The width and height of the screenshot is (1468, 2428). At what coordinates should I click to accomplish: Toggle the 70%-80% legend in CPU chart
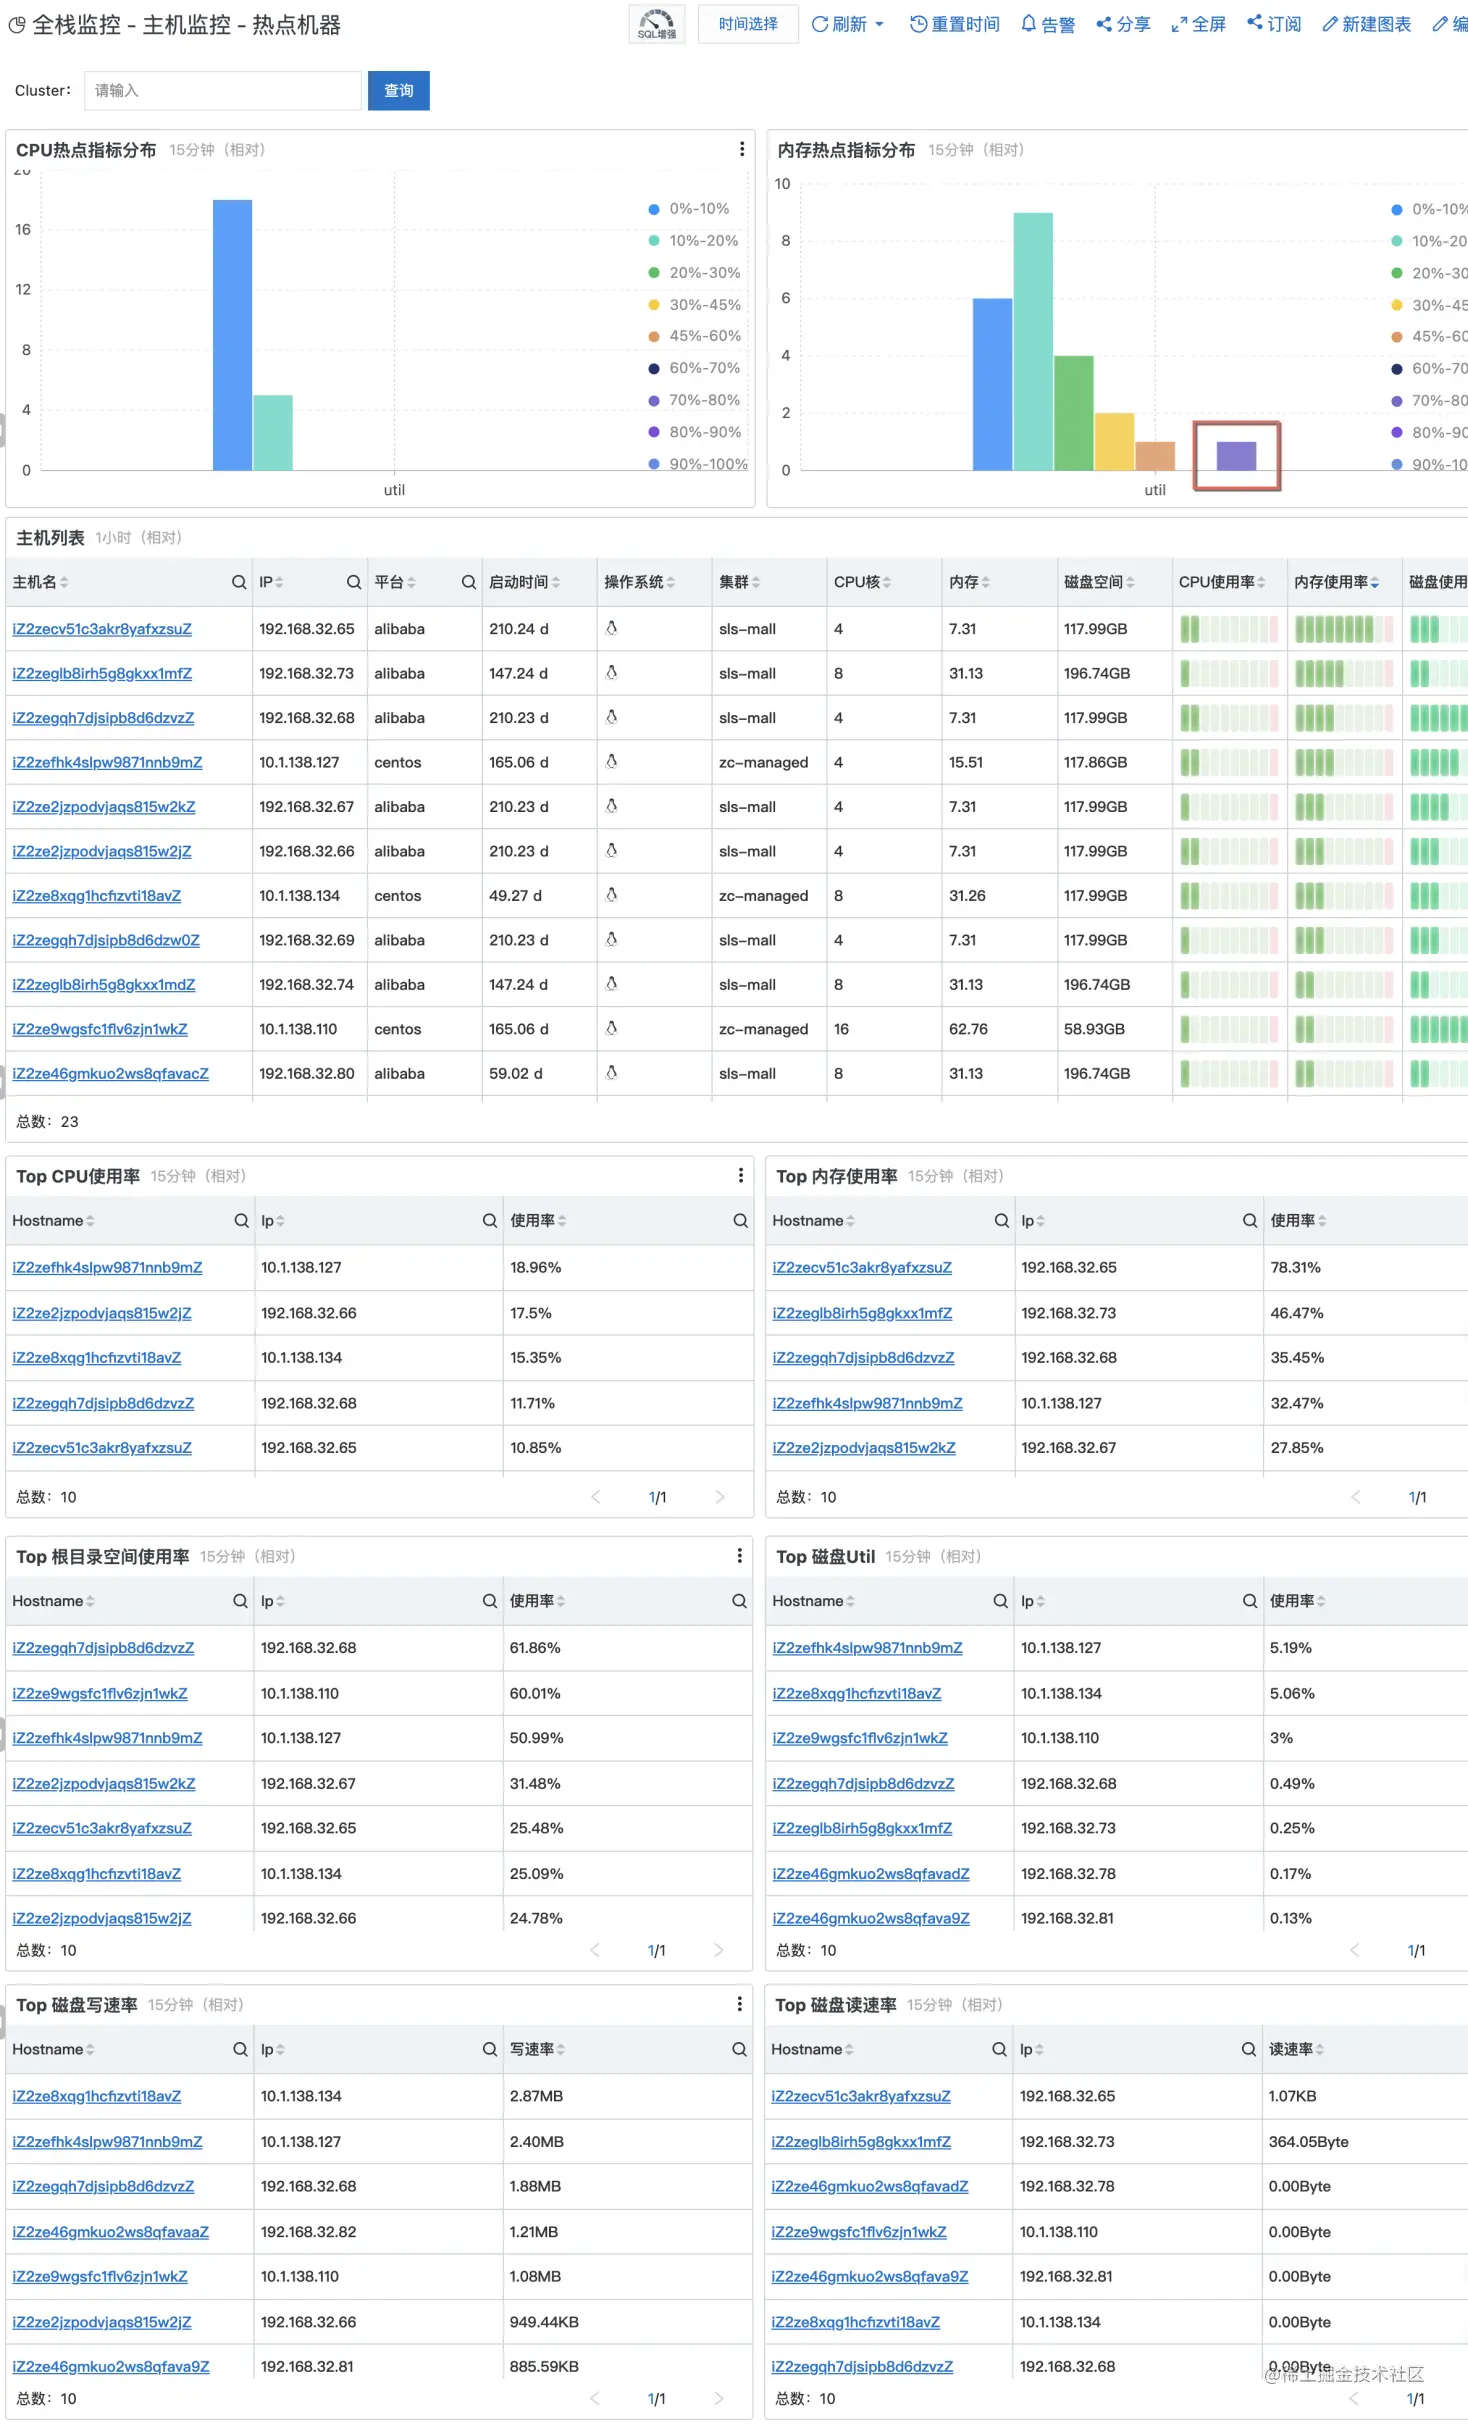click(694, 400)
